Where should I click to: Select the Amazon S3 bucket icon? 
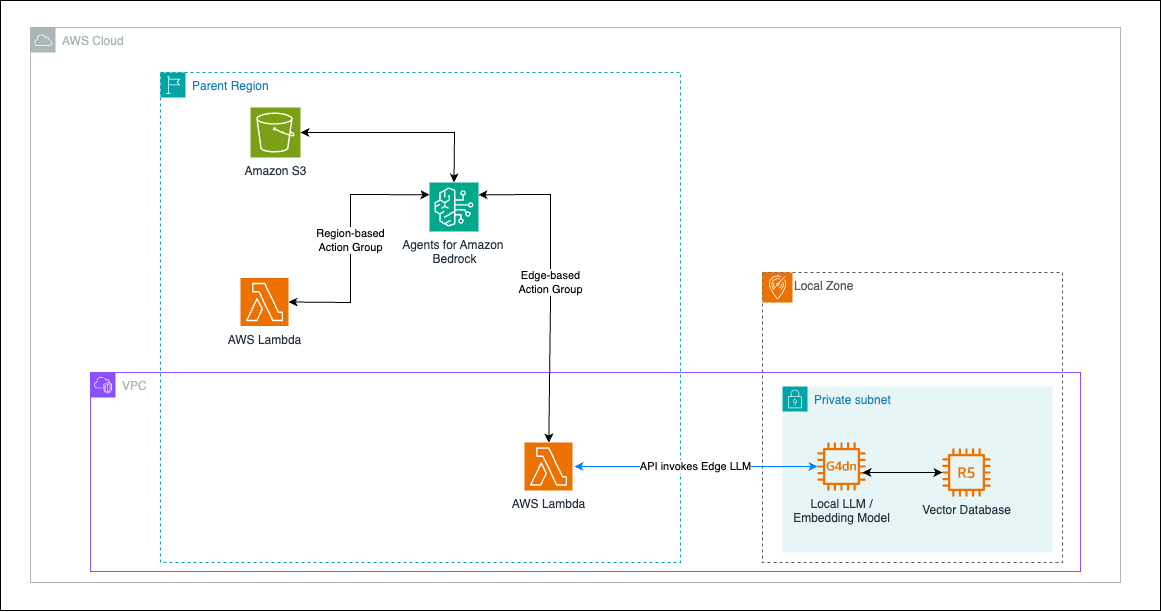pyautogui.click(x=275, y=131)
